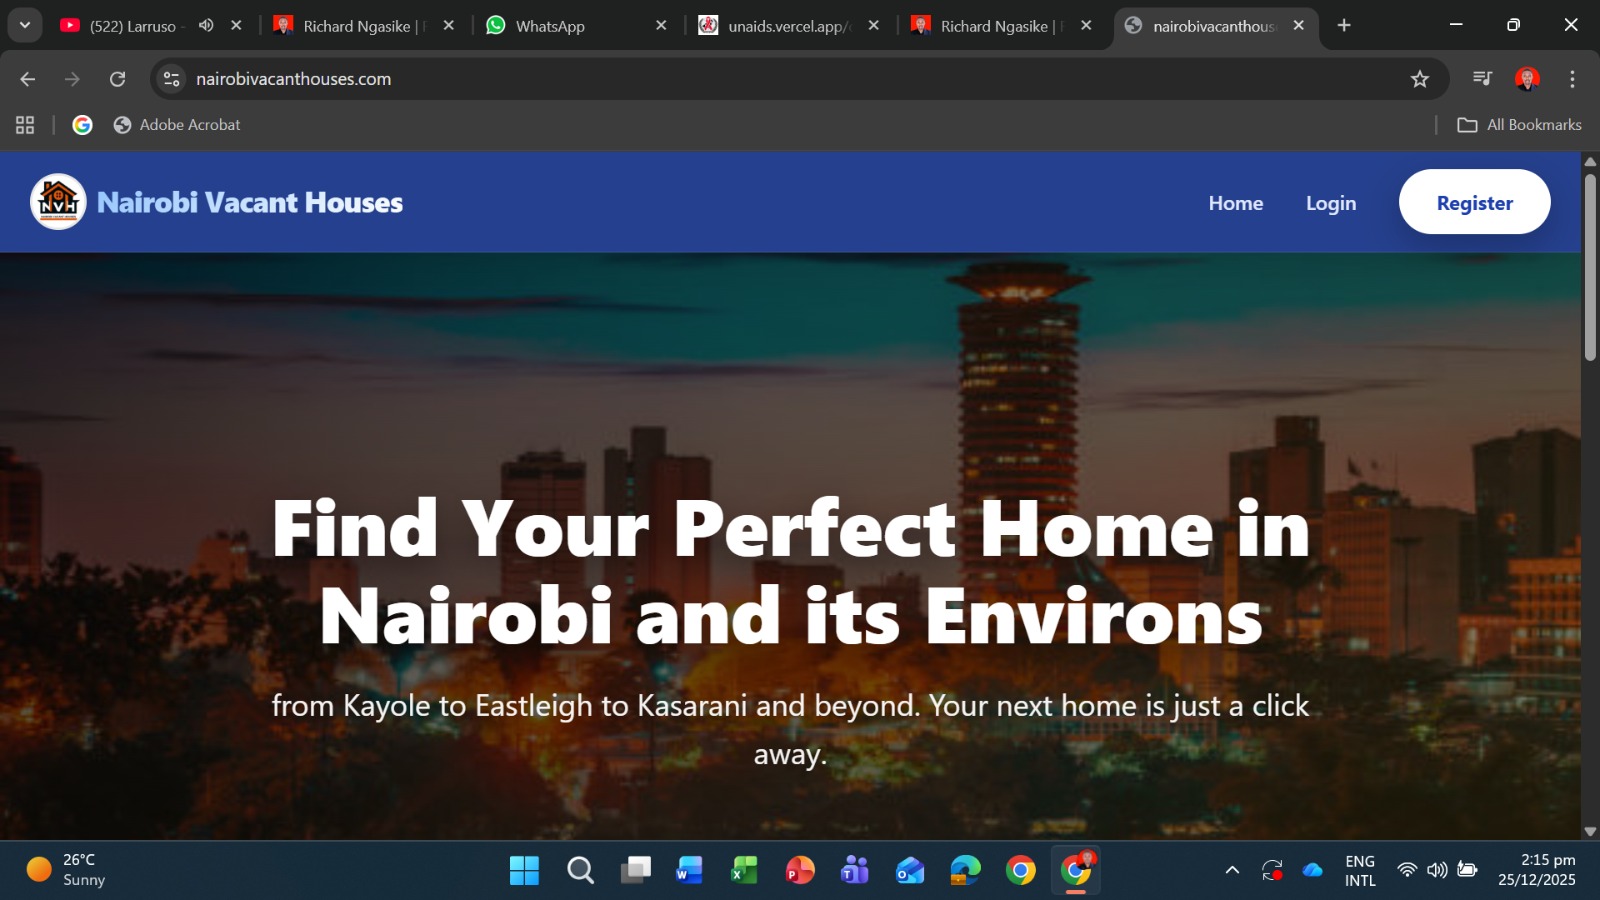Open the media controls icon in toolbar

click(1482, 79)
